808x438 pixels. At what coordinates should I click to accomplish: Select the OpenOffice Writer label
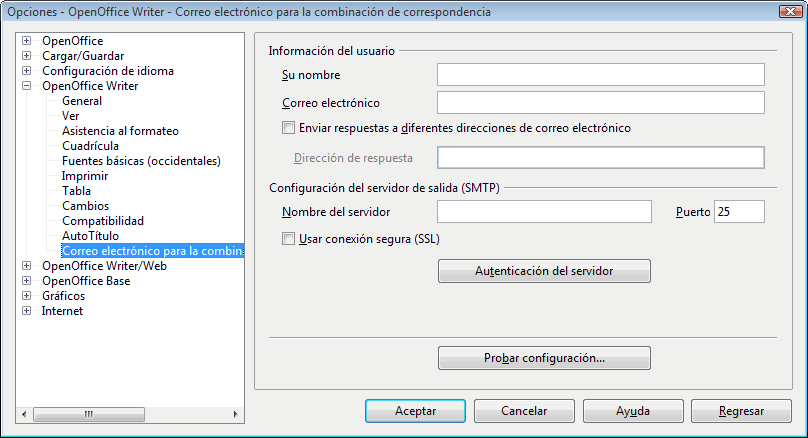click(x=90, y=86)
